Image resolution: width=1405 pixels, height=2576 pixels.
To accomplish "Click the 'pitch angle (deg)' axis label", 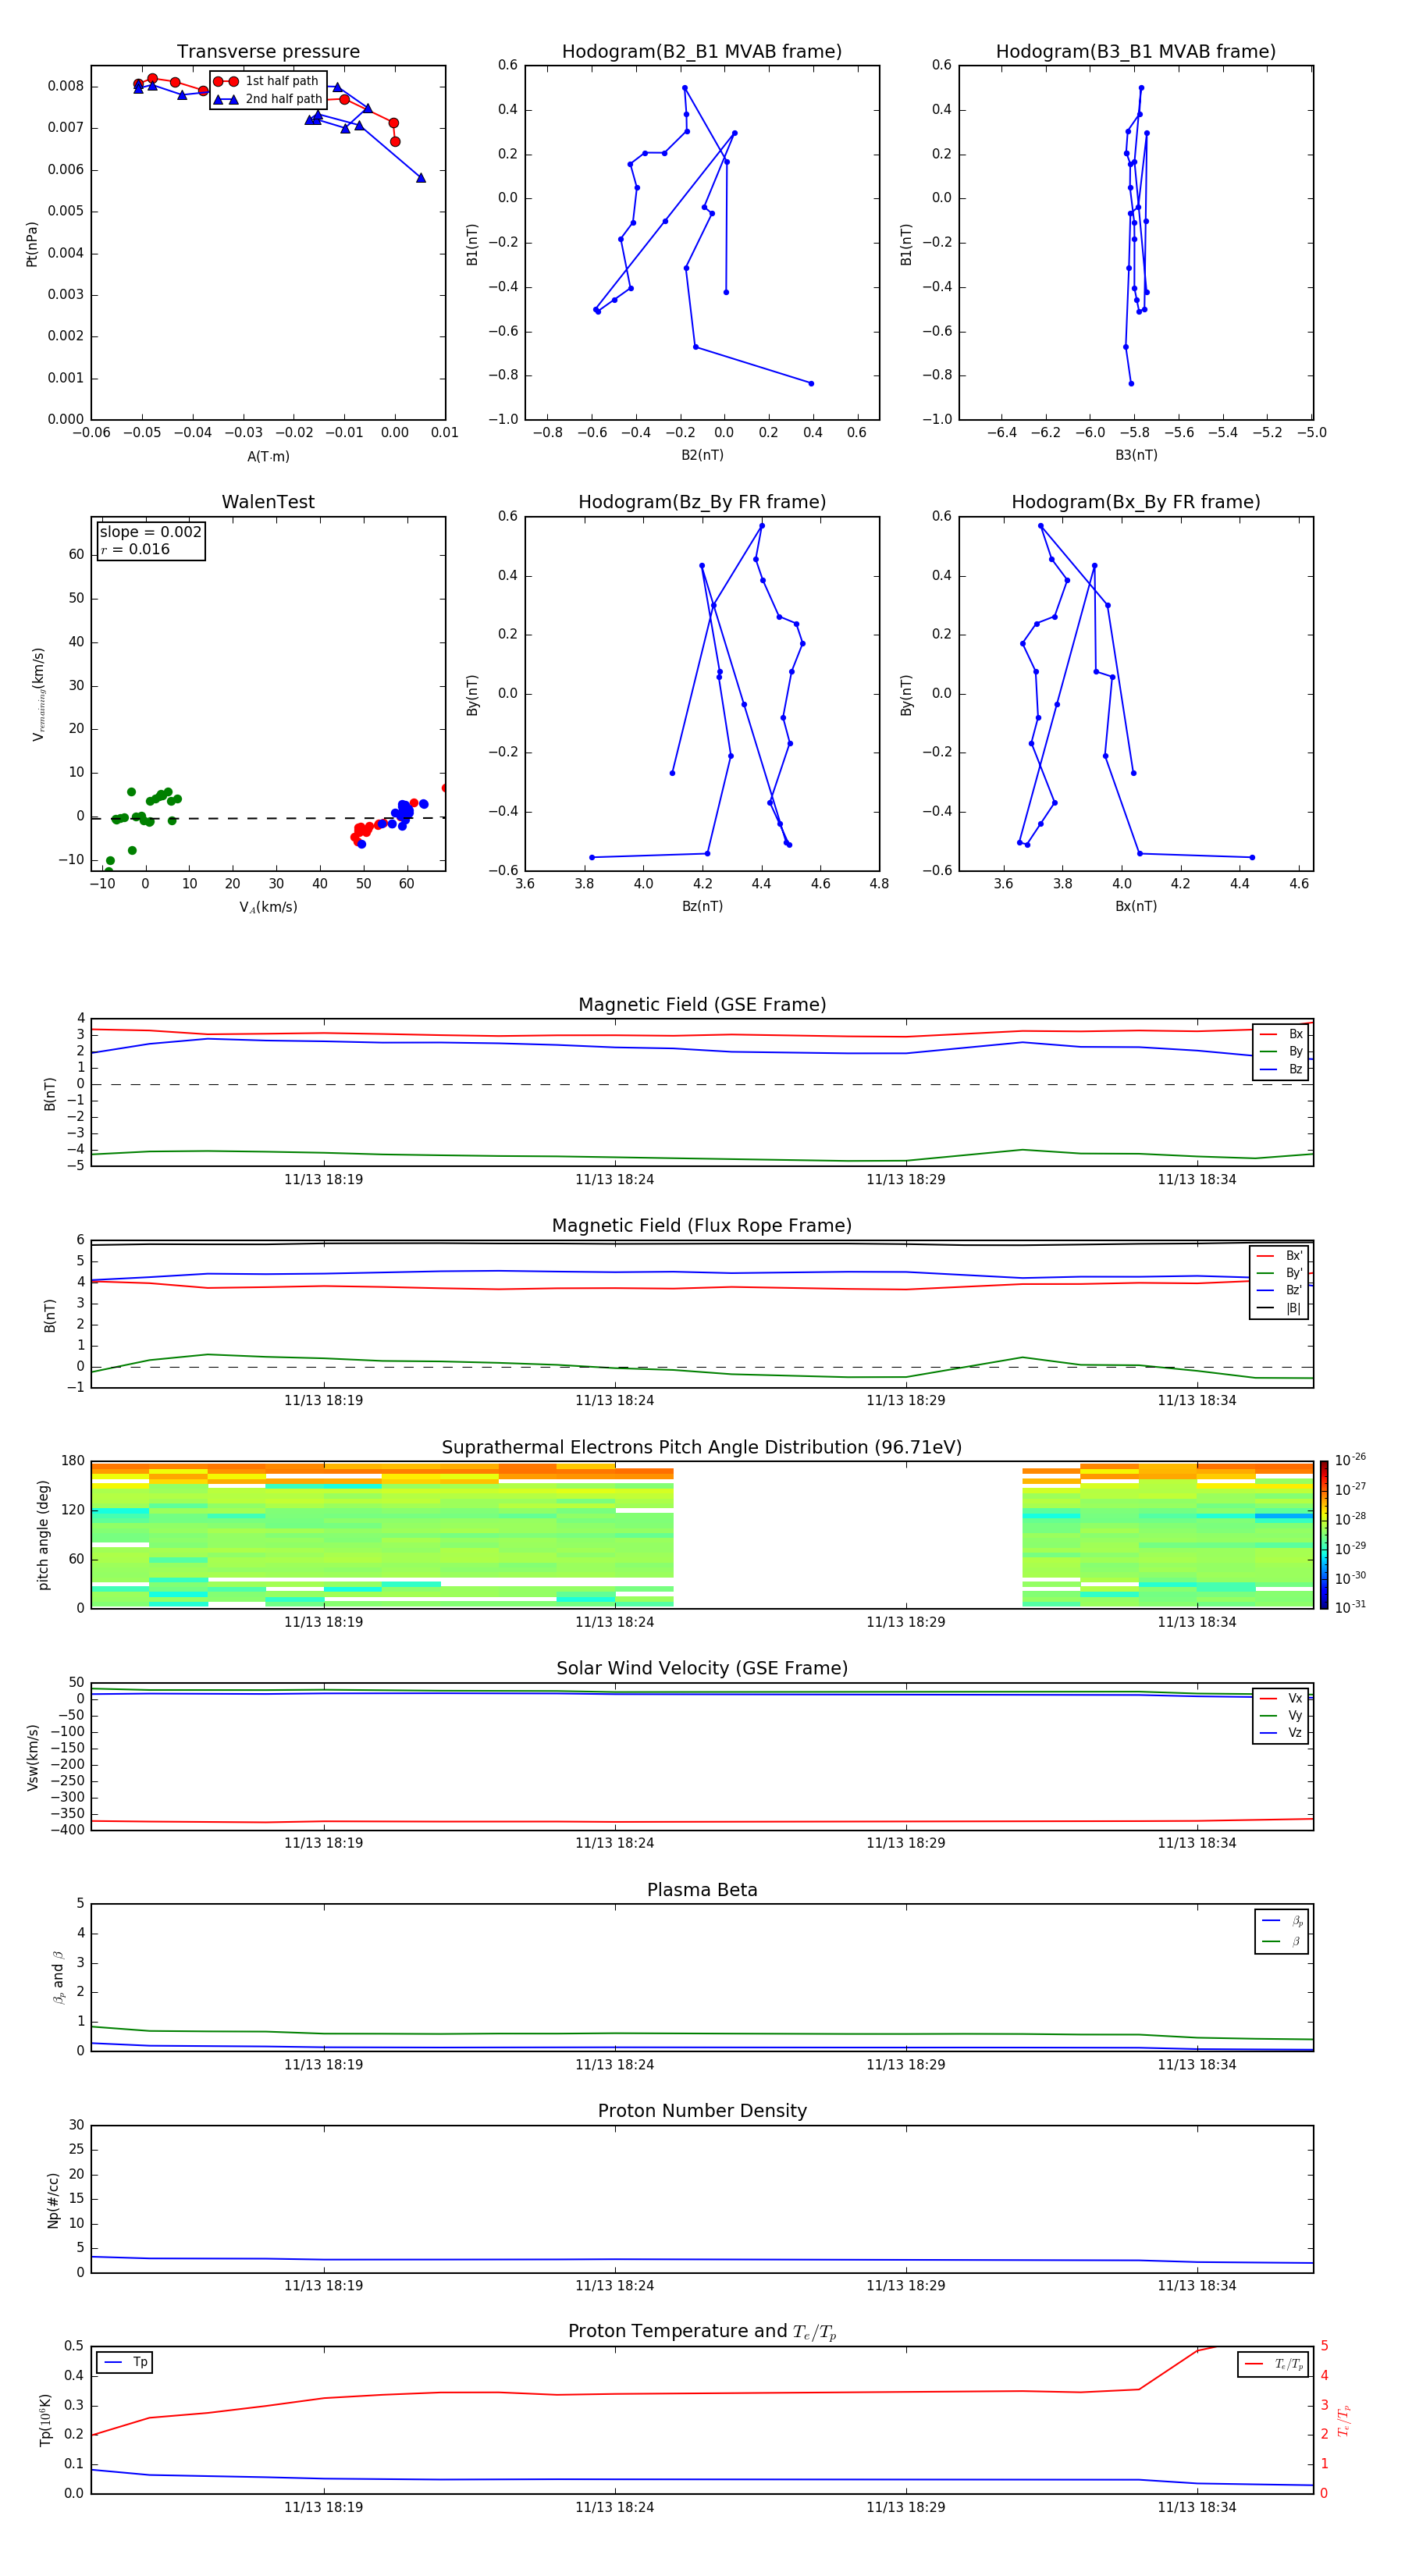I will pos(43,1535).
